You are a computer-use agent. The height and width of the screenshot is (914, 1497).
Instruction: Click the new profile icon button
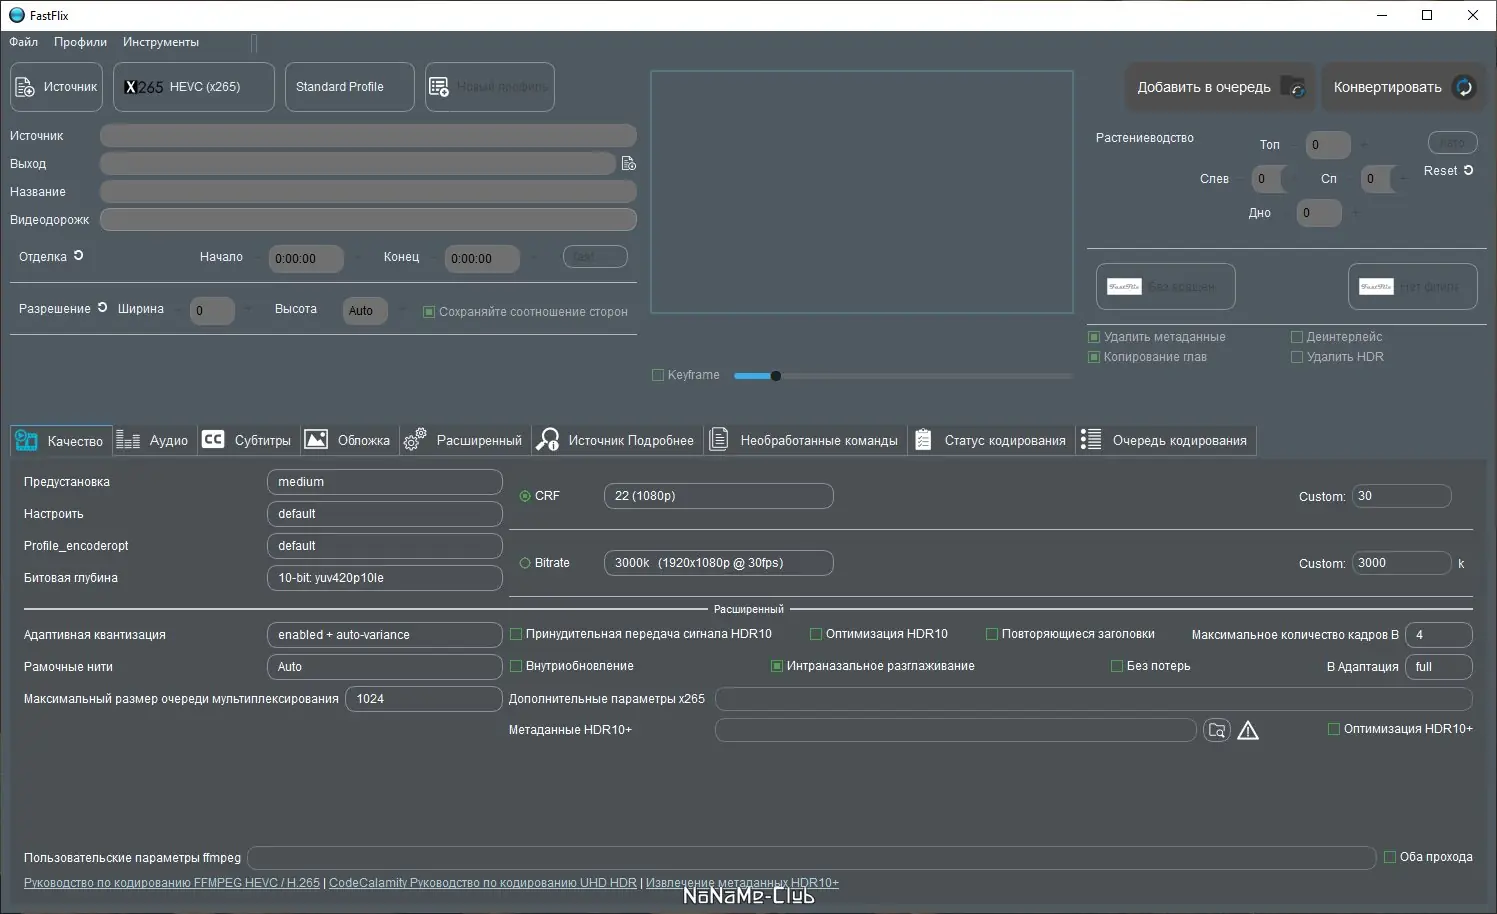pos(439,87)
